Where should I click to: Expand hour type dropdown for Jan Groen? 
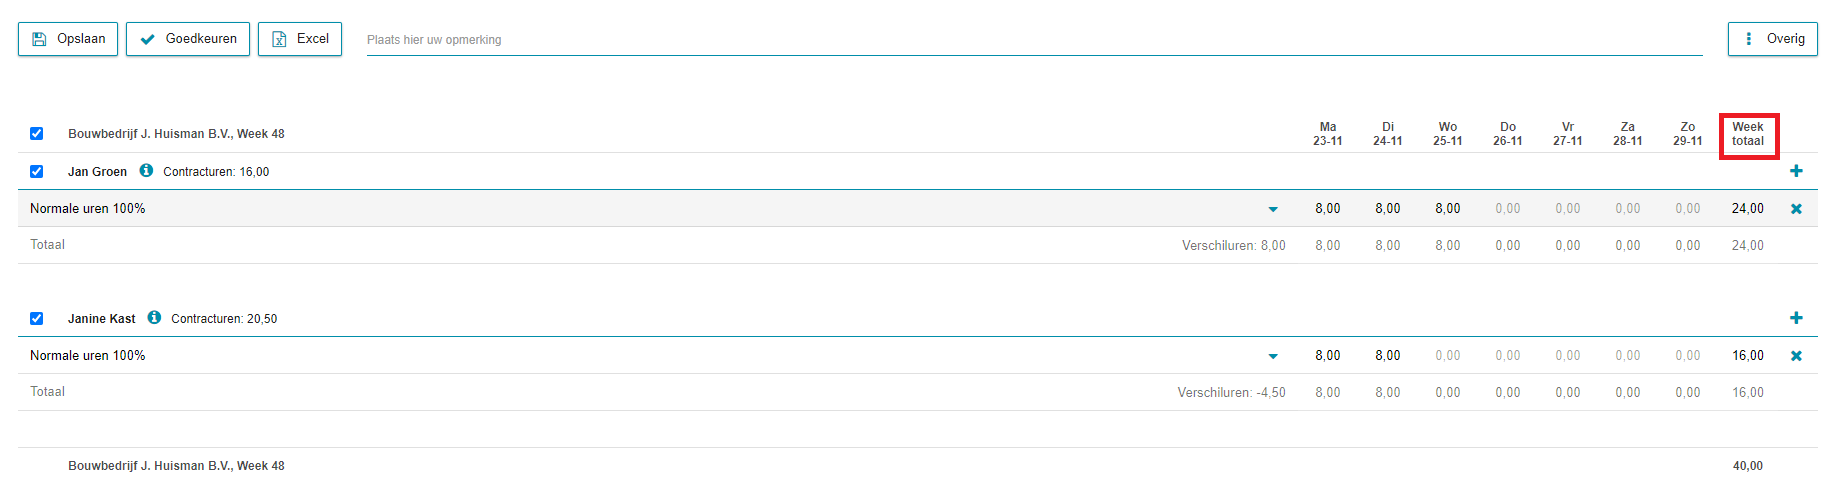coord(1273,209)
